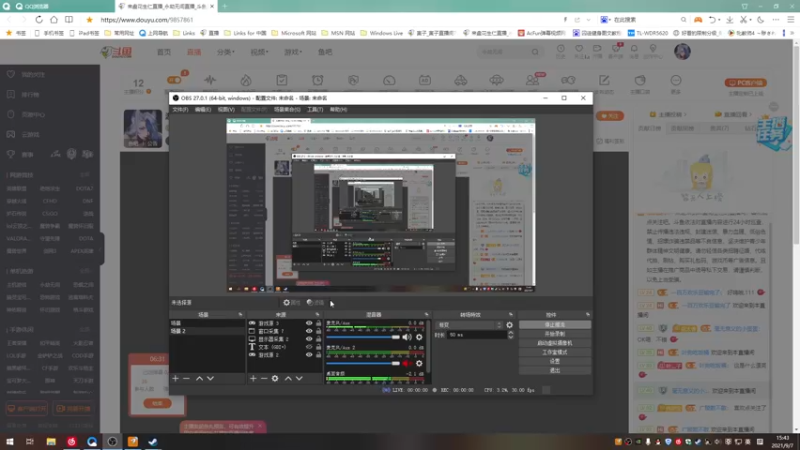This screenshot has width=800, height=450.
Task: Toggle lock on 游戏源 3 source
Action: [x=318, y=323]
